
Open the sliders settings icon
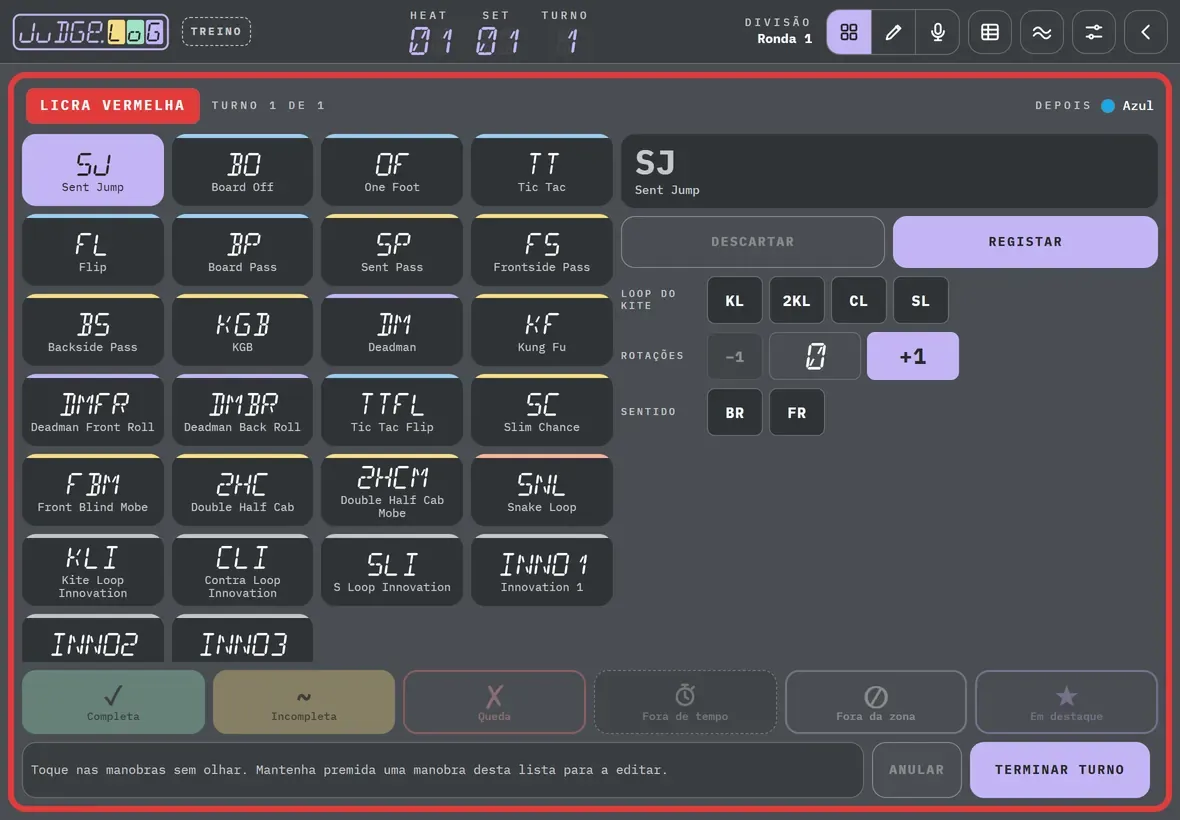pyautogui.click(x=1093, y=32)
